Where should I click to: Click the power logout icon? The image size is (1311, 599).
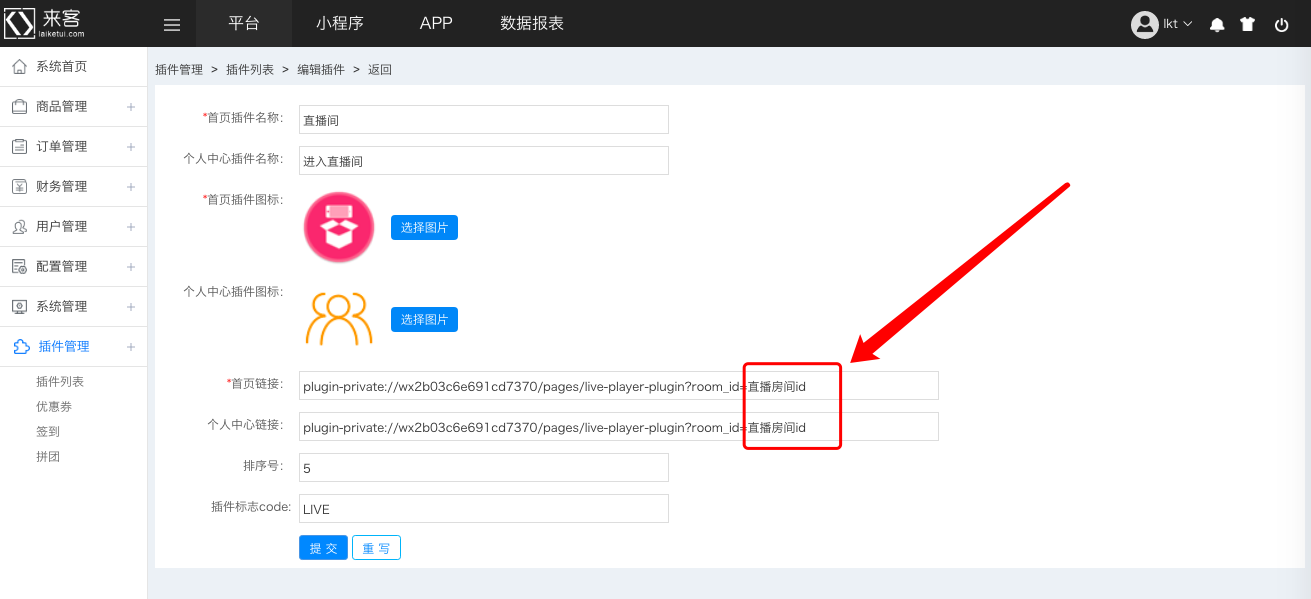[1281, 25]
